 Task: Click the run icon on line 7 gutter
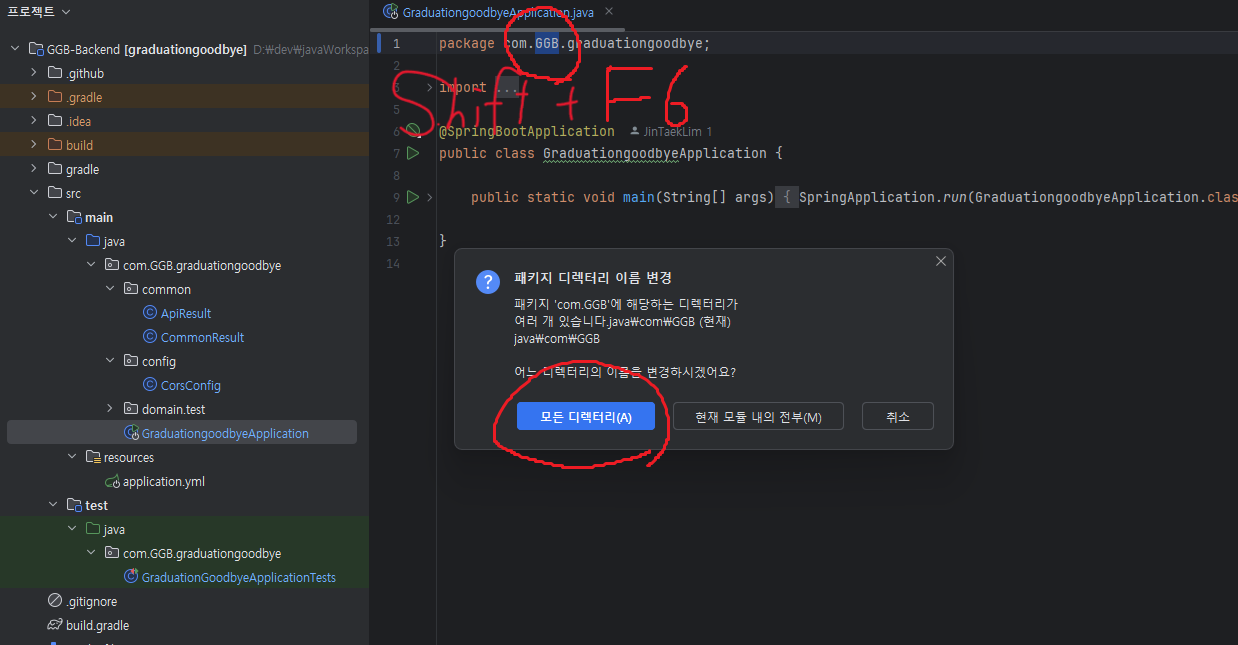(413, 153)
